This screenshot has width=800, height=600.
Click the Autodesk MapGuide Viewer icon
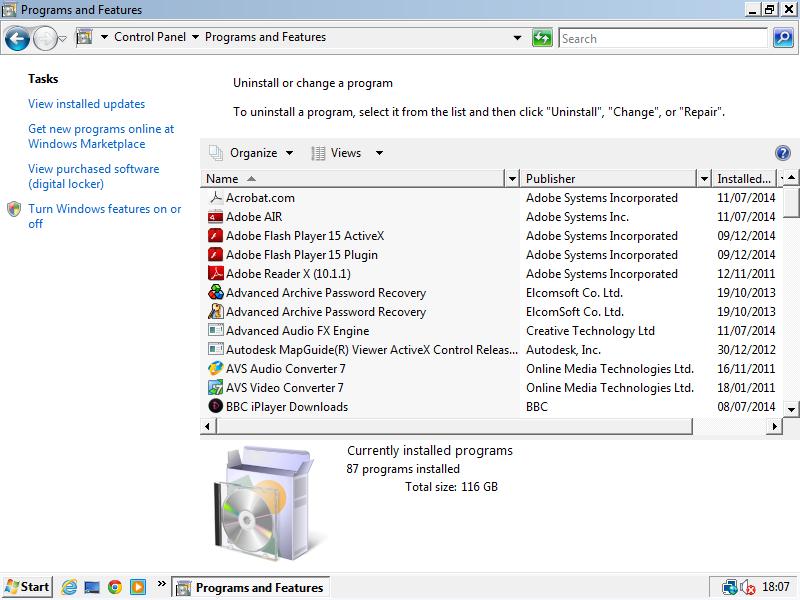216,349
